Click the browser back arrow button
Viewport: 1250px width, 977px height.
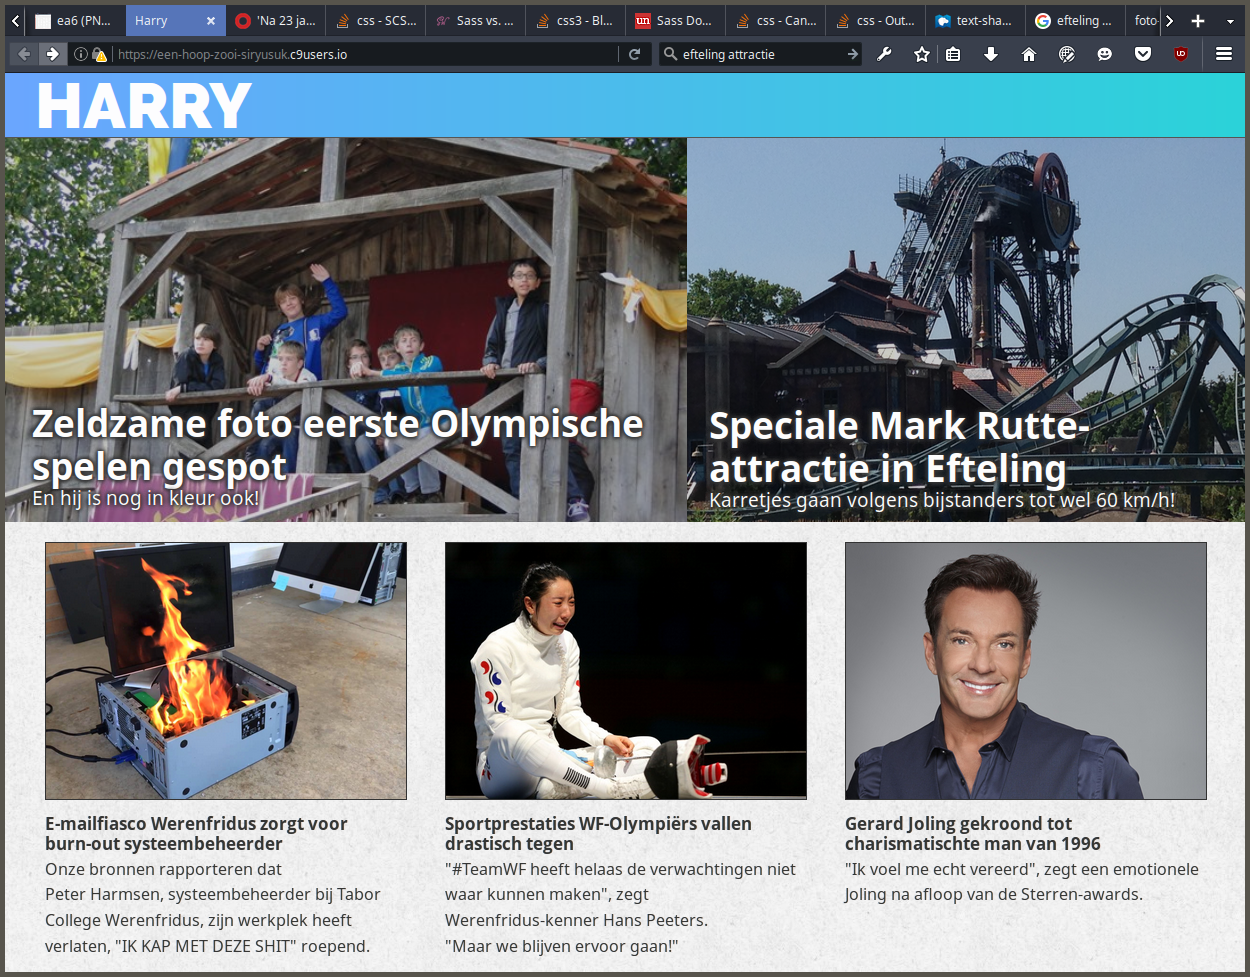24,54
